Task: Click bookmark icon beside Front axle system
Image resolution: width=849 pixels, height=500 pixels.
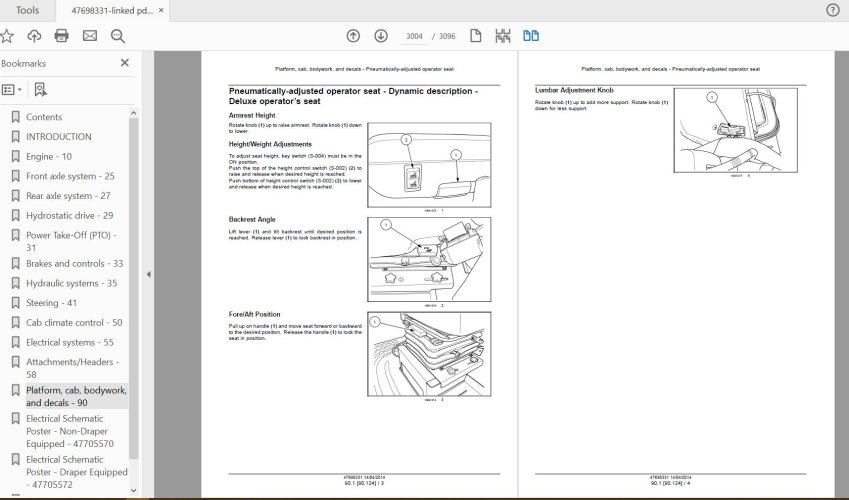Action: point(16,176)
